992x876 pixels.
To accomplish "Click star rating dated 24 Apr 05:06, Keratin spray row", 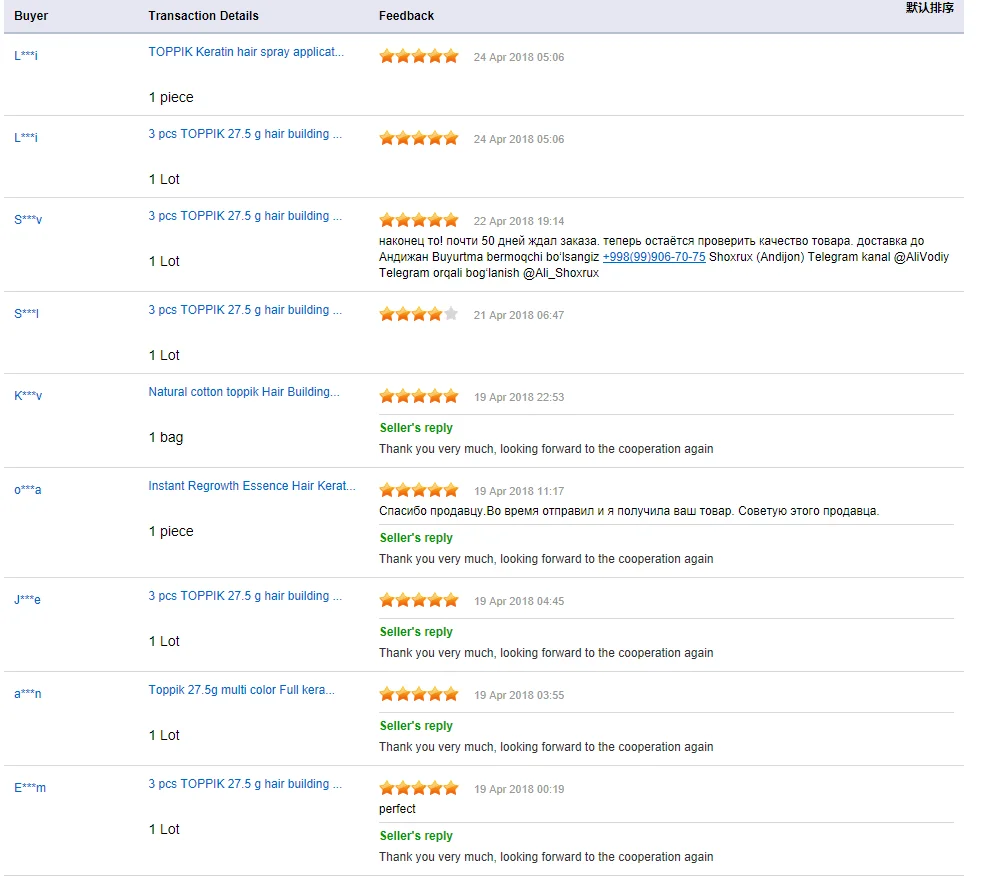I will [419, 56].
